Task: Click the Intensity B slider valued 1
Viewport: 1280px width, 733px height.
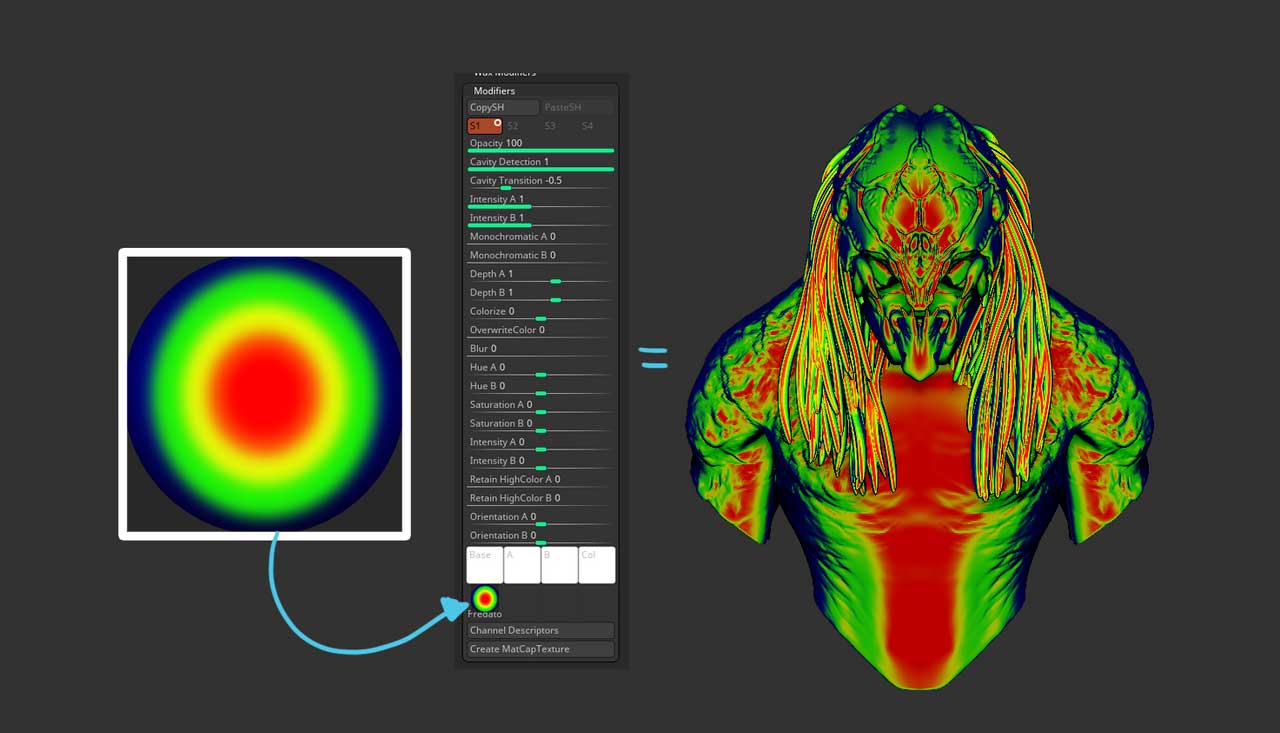Action: click(x=541, y=219)
